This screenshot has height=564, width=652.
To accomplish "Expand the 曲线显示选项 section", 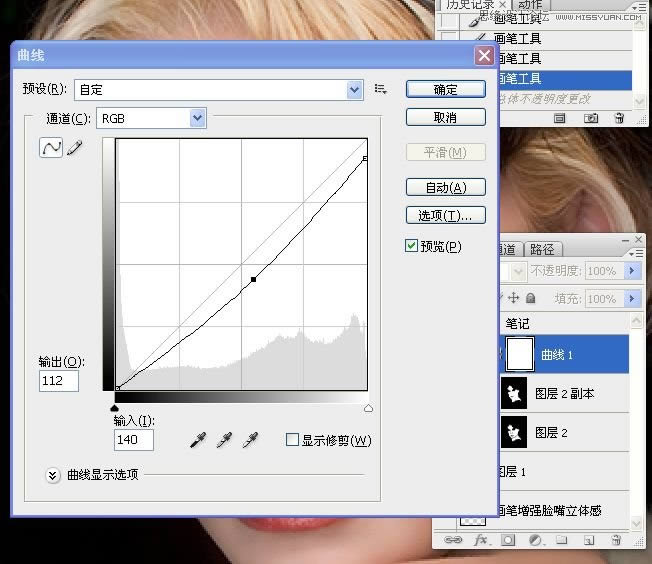I will tap(54, 475).
